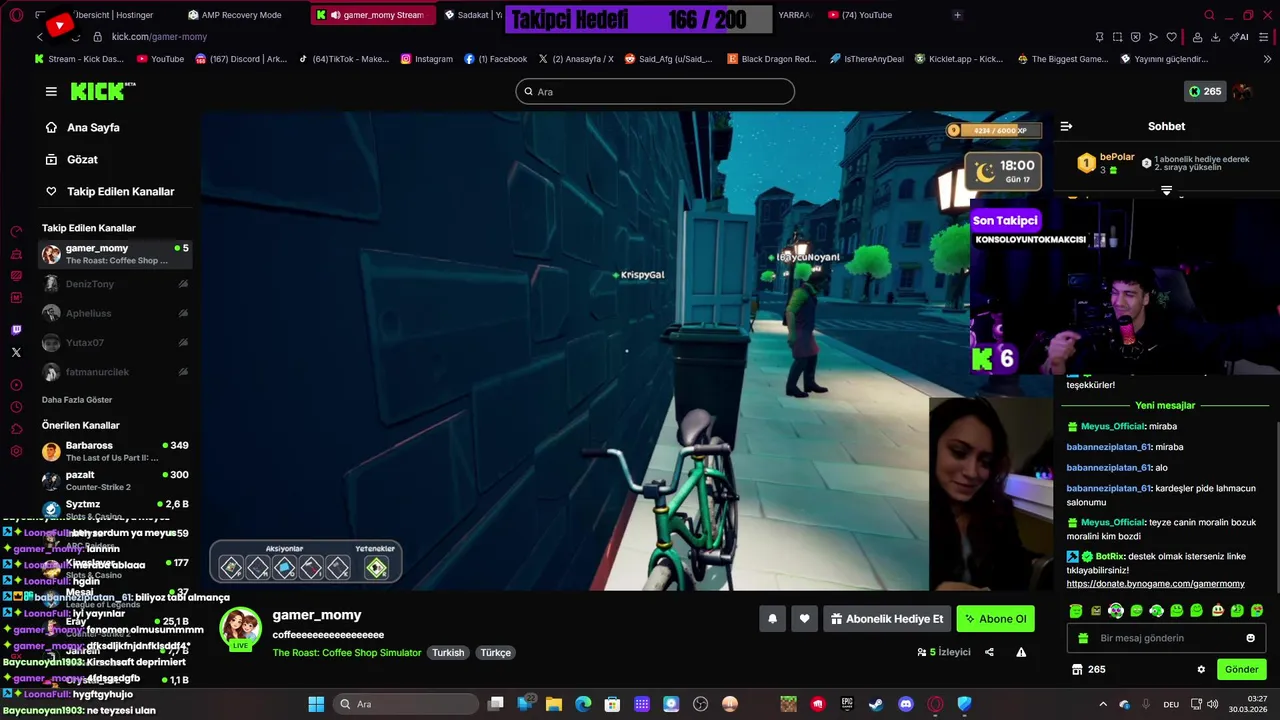Open Takip Edilen Kanallar menu item
Viewport: 1280px width, 720px height.
click(x=110, y=192)
